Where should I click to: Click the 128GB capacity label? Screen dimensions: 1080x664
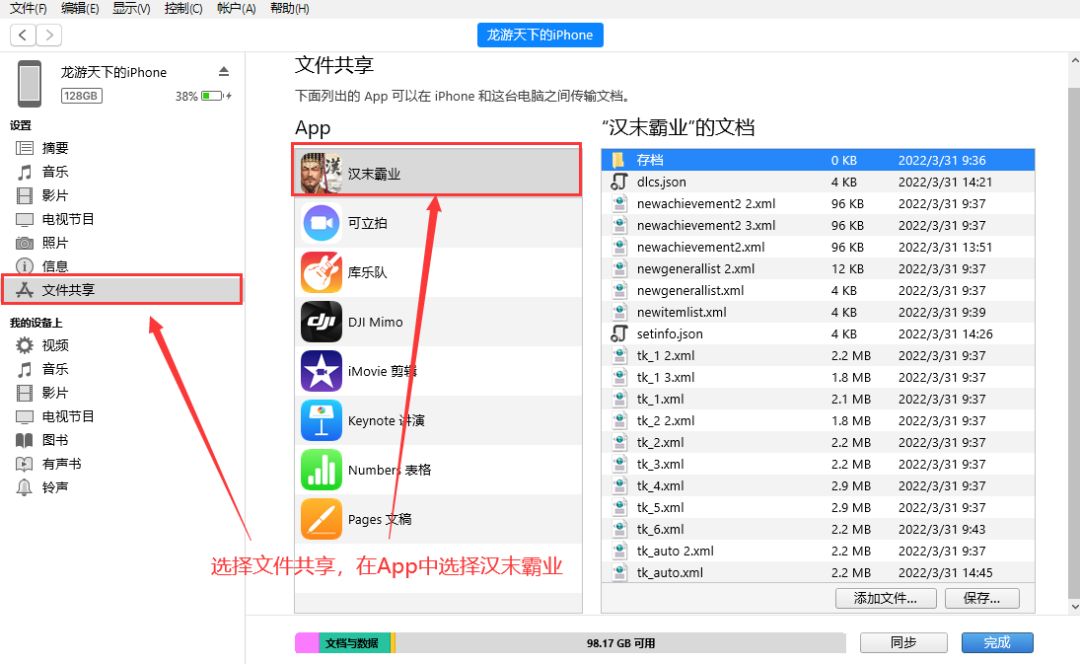click(x=81, y=96)
